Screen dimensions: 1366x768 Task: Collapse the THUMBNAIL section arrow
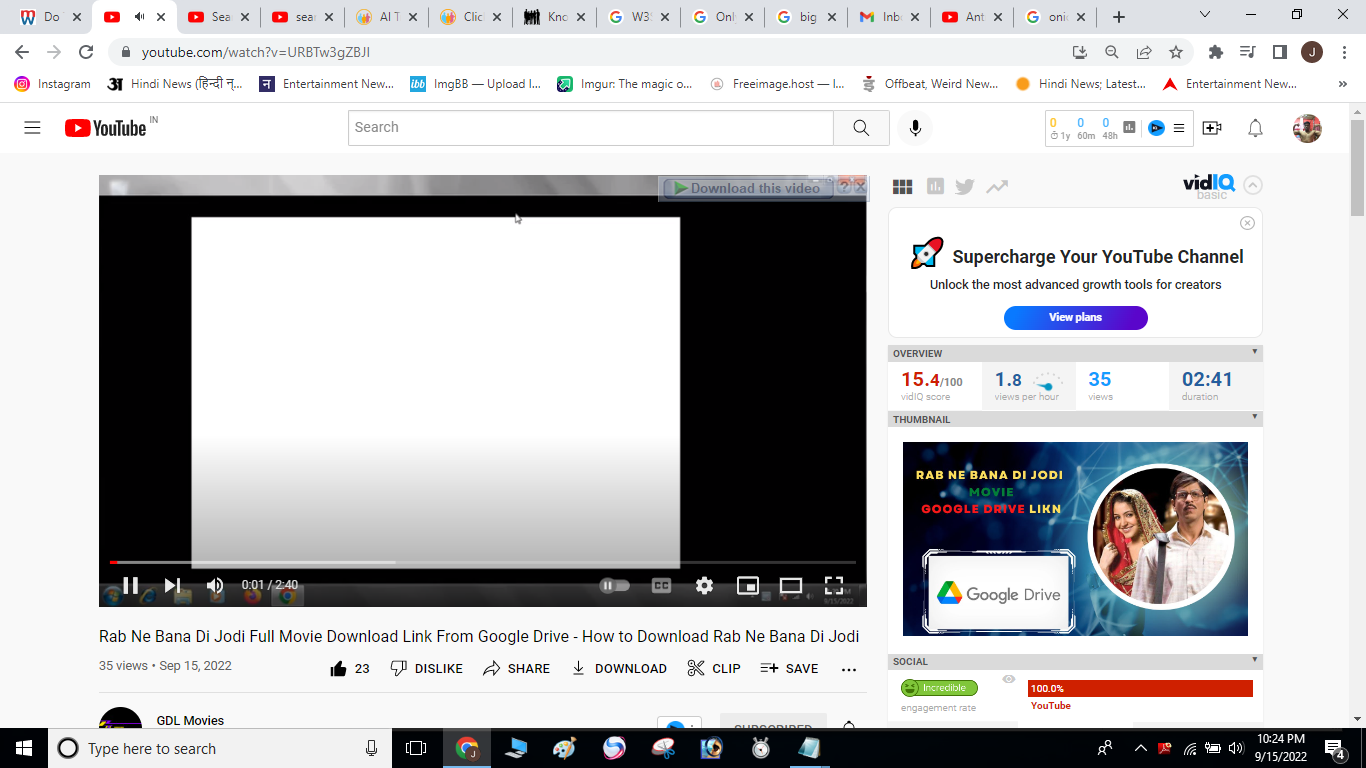click(x=1255, y=418)
